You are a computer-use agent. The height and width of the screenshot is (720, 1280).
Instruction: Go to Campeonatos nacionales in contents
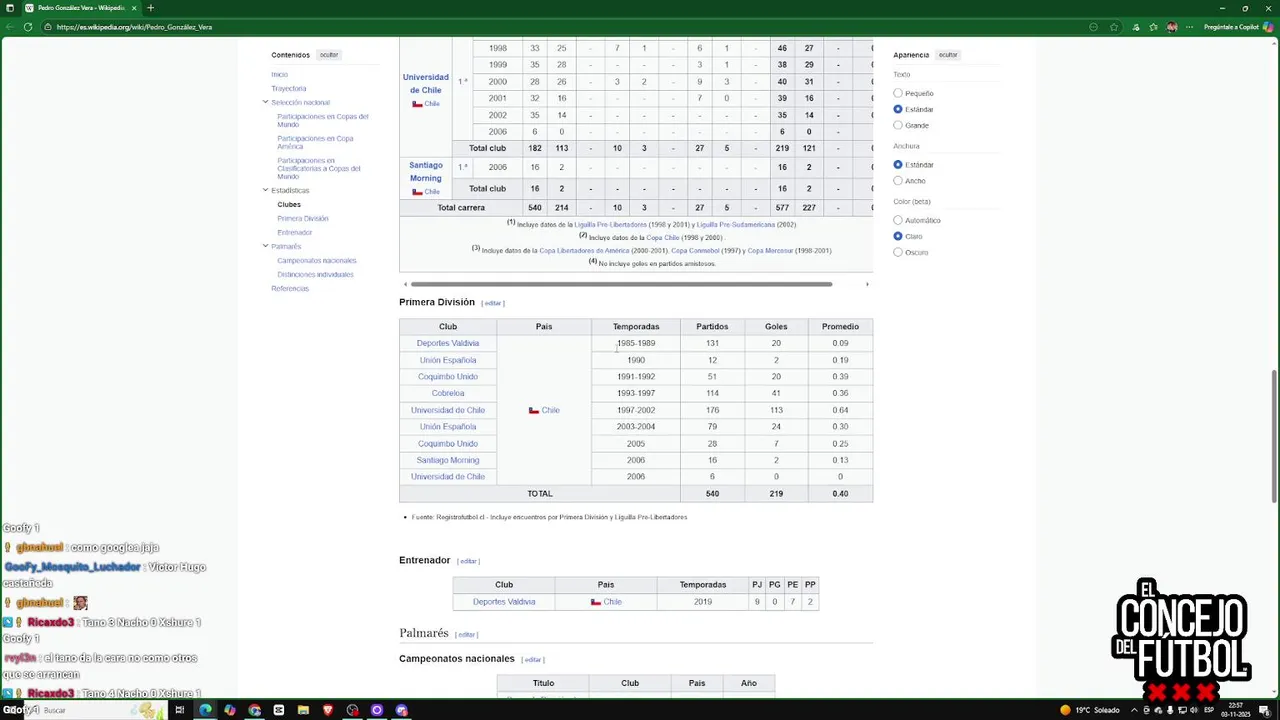pos(317,260)
